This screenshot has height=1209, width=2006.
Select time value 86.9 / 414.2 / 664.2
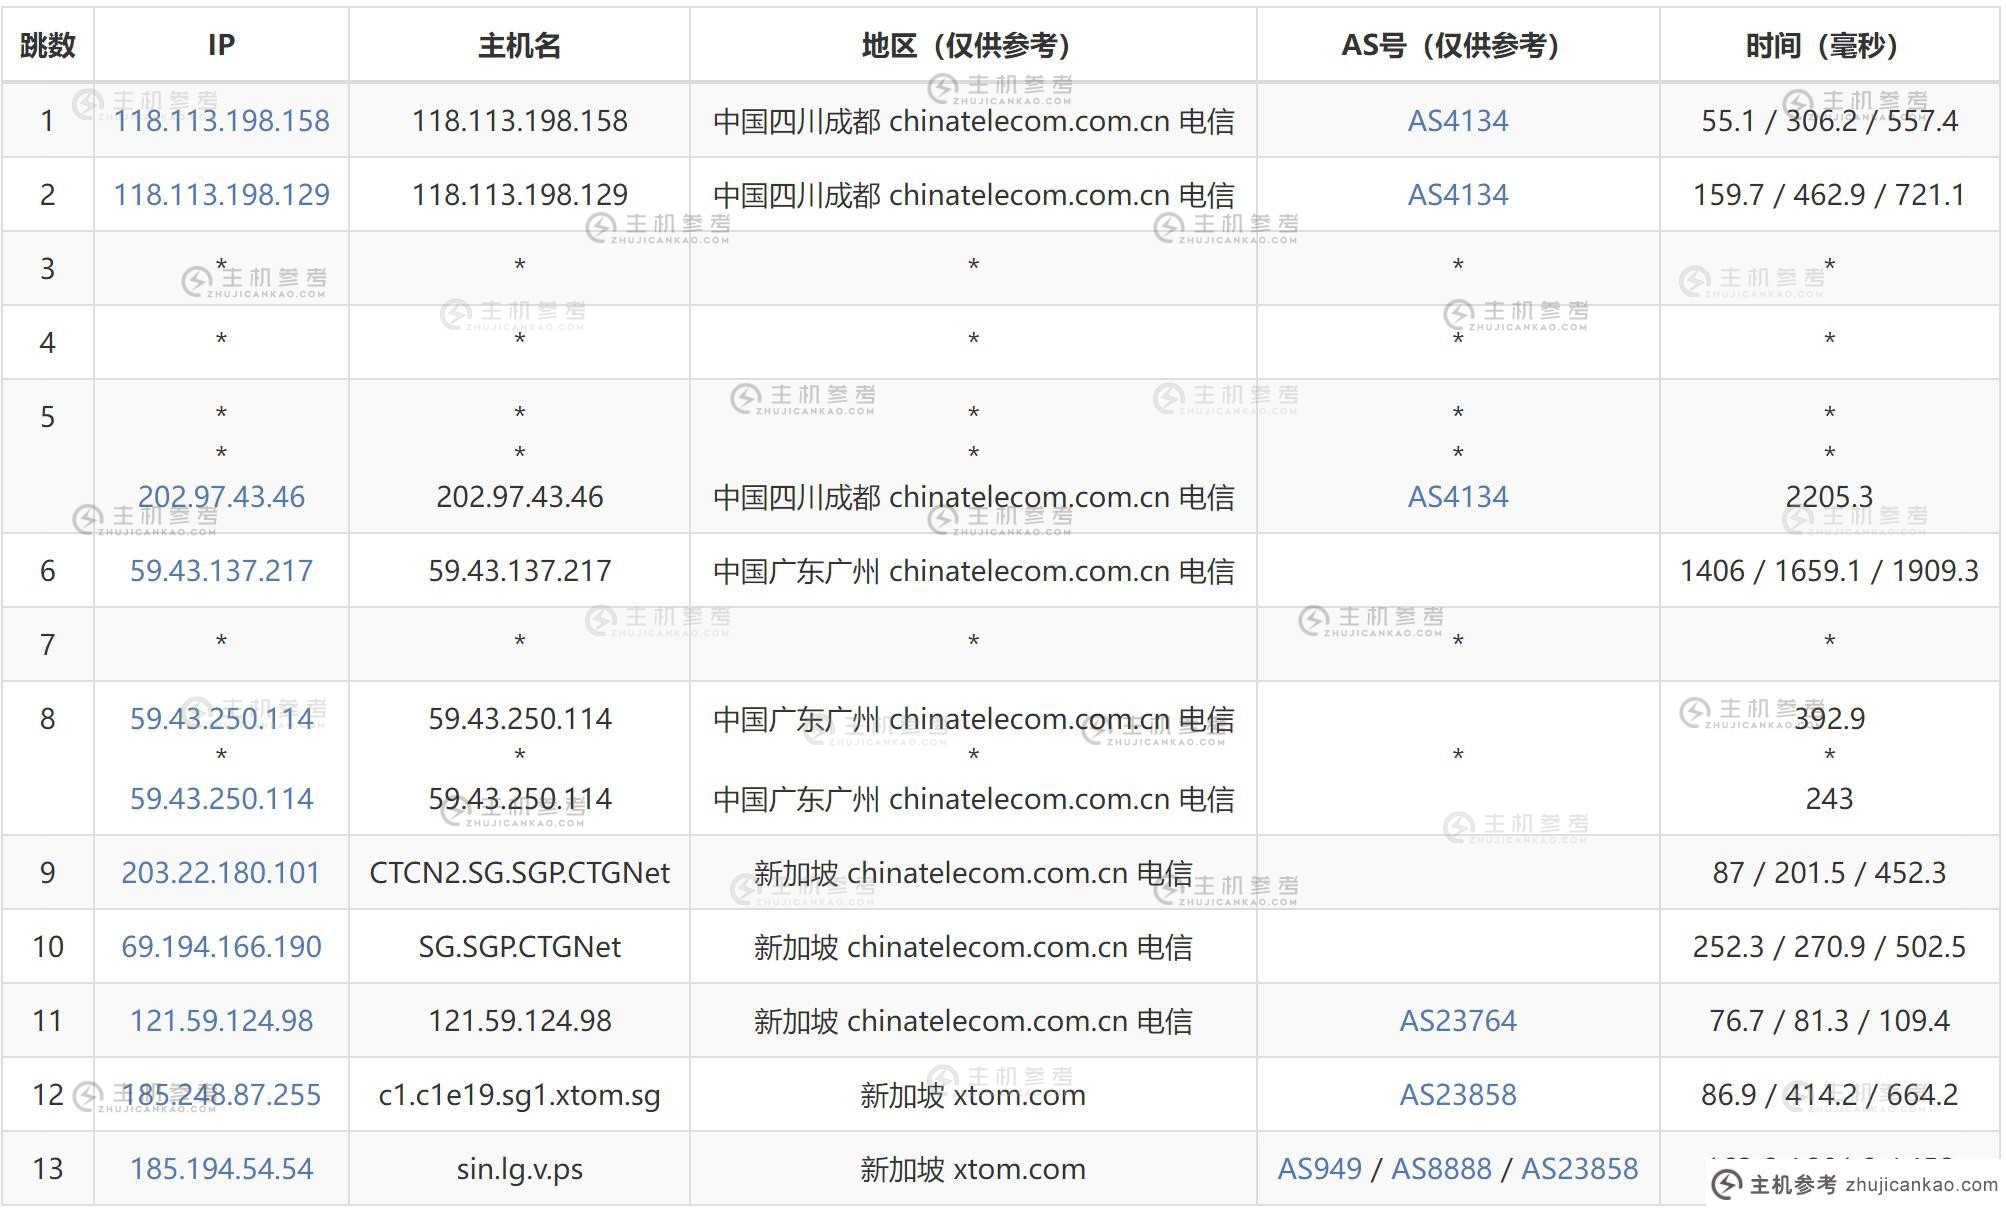point(1829,1095)
